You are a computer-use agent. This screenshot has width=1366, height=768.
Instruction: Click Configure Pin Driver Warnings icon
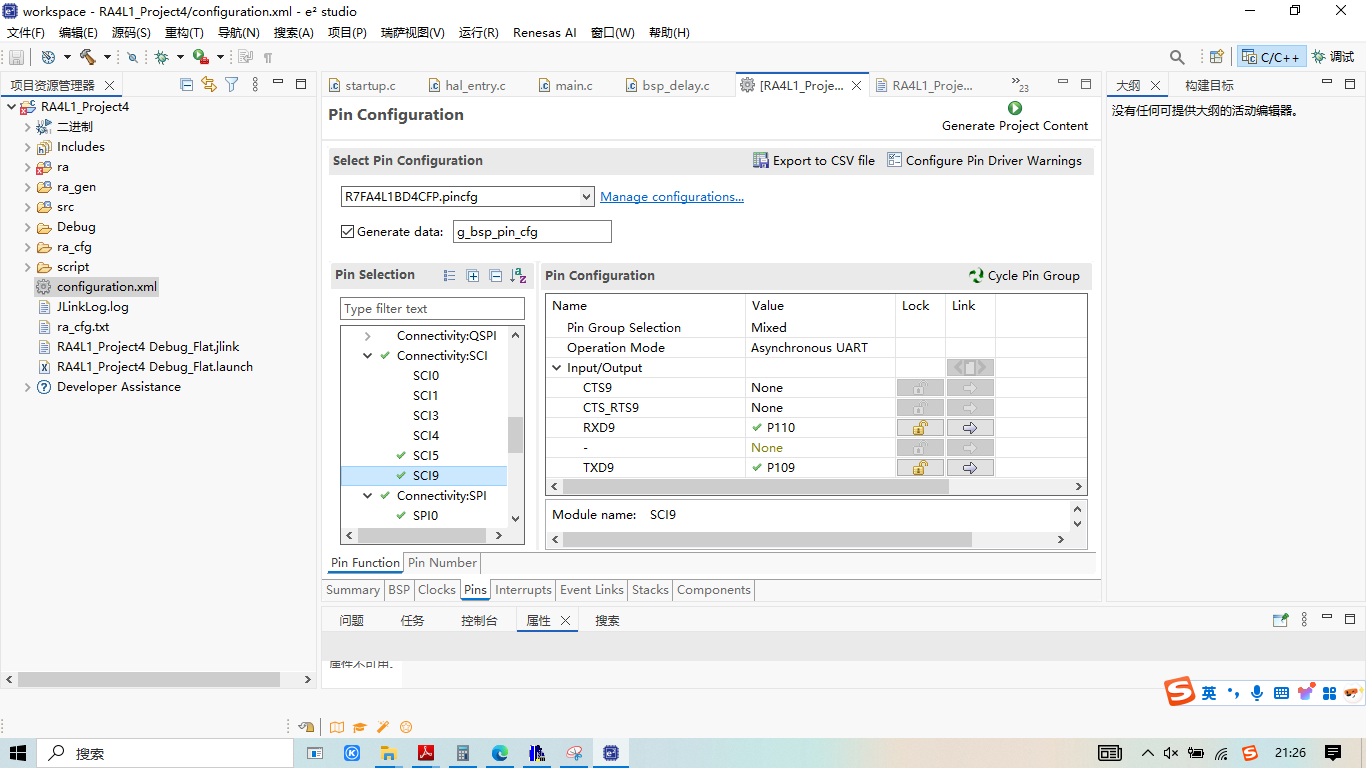[x=894, y=160]
